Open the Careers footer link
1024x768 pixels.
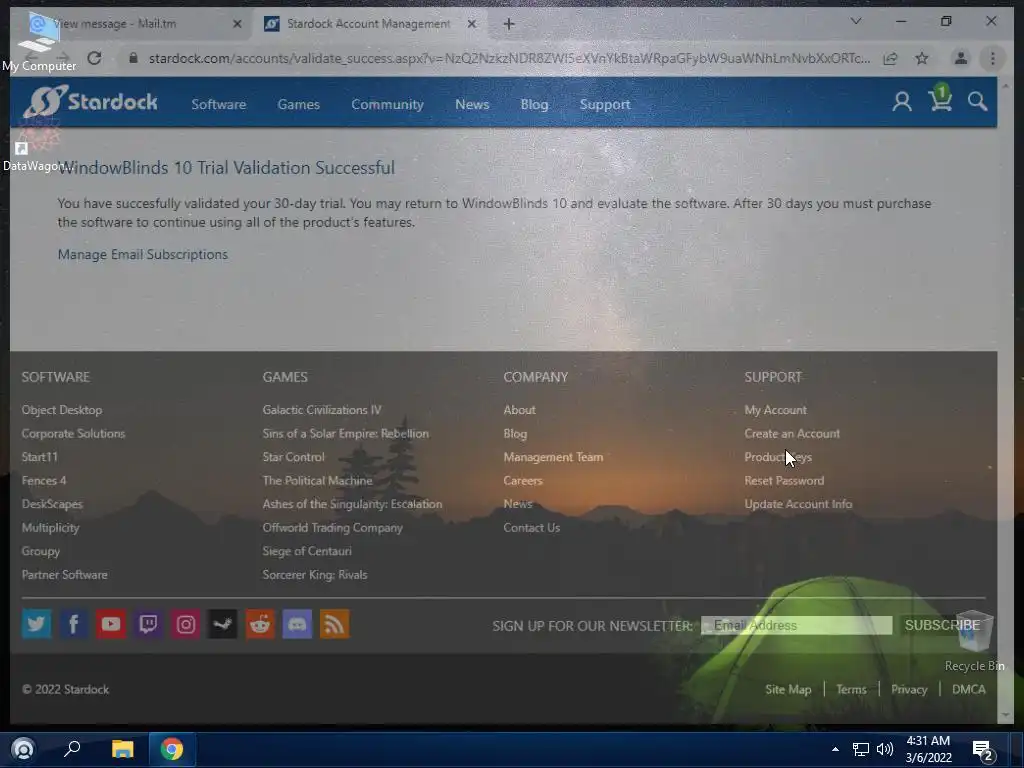[522, 481]
